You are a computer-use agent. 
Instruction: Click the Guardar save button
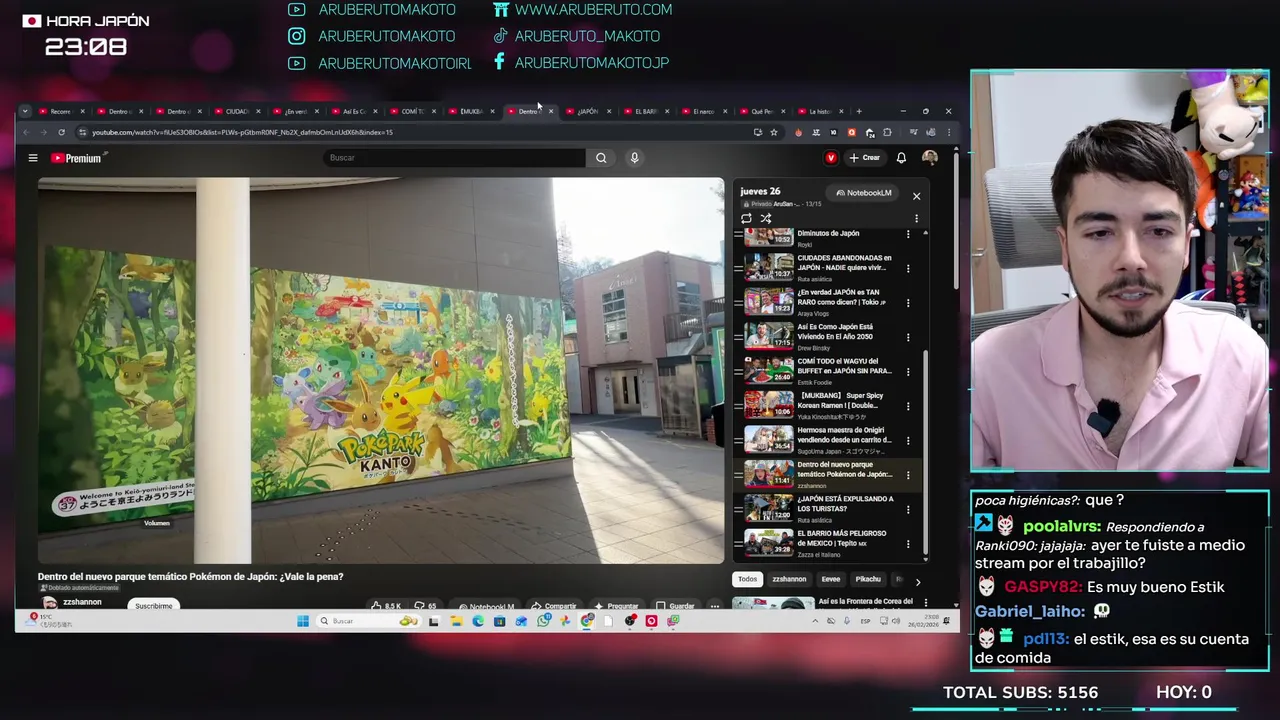[x=676, y=606]
